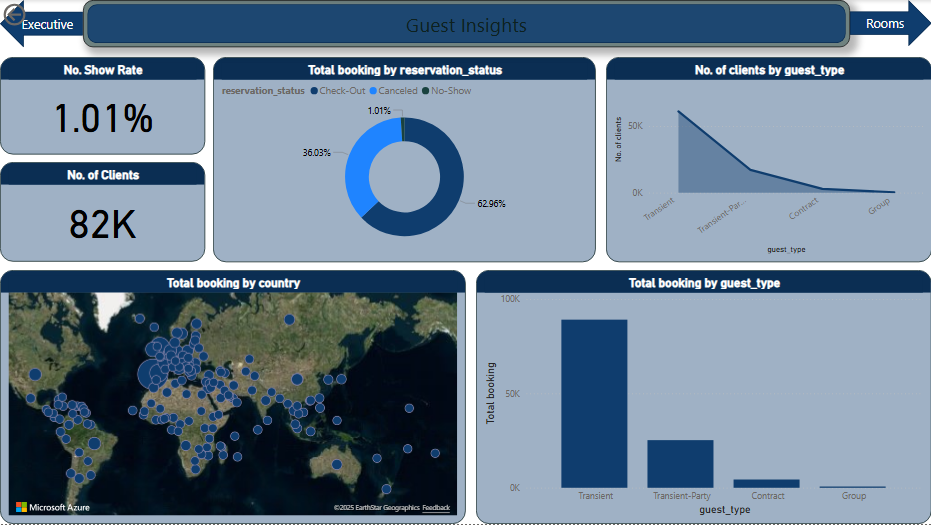Select the Check-Out legend marker
Image resolution: width=931 pixels, height=525 pixels.
(x=315, y=91)
